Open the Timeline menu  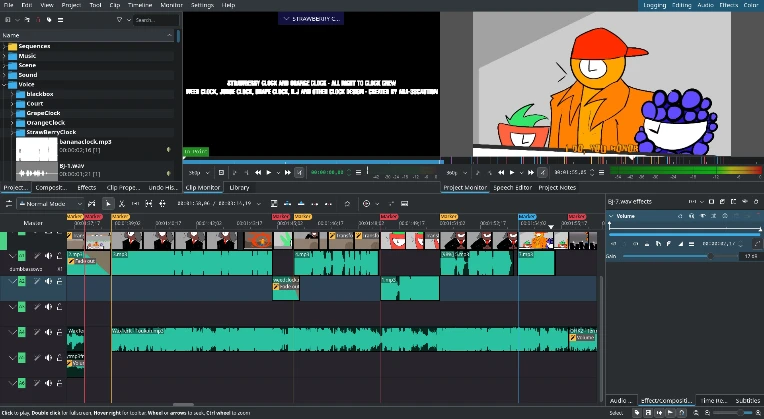point(140,5)
